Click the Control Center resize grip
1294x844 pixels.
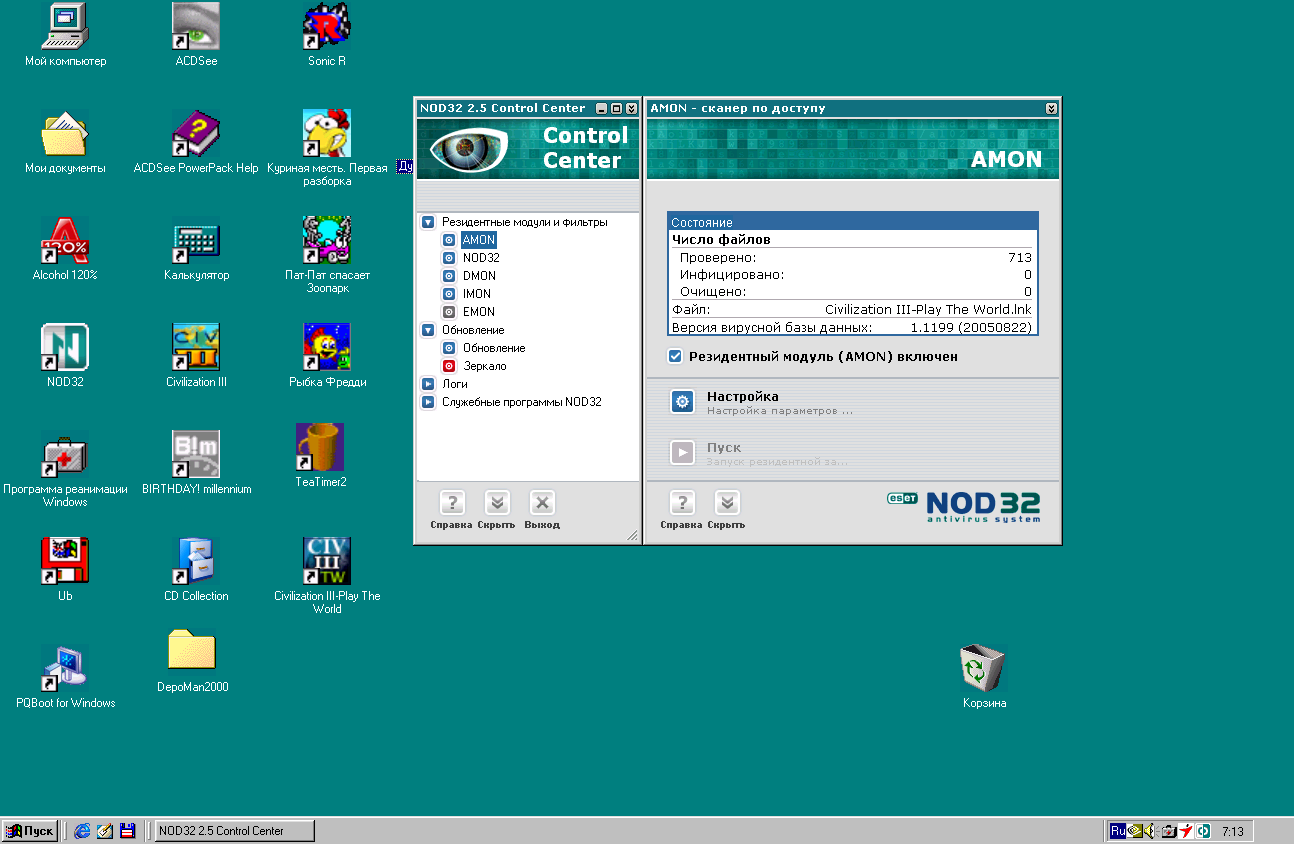(x=632, y=536)
